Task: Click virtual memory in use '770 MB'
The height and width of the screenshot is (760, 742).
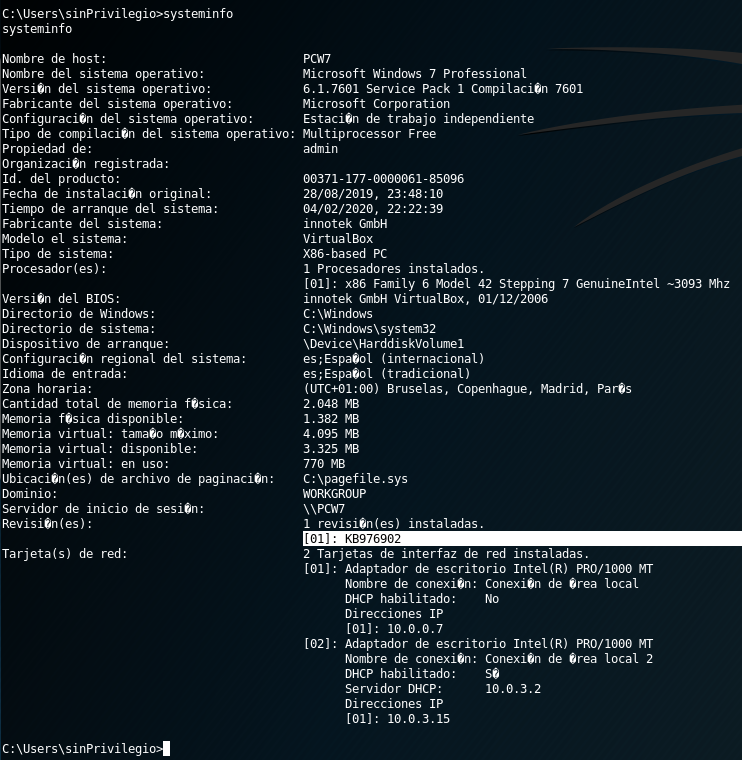Action: (324, 464)
